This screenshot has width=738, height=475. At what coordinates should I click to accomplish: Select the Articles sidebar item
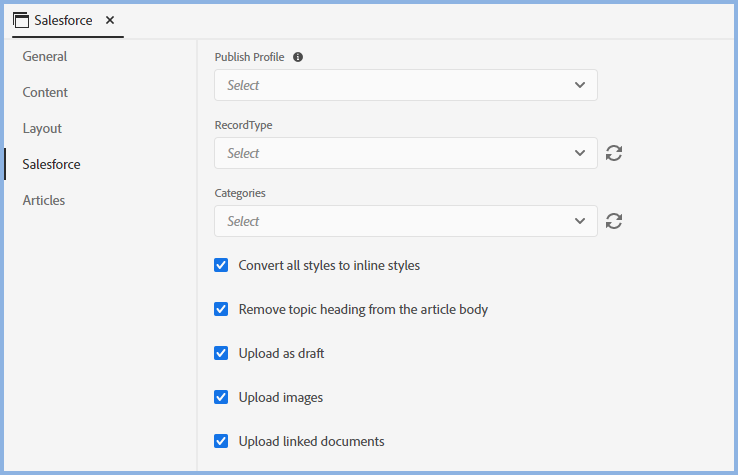tap(44, 200)
